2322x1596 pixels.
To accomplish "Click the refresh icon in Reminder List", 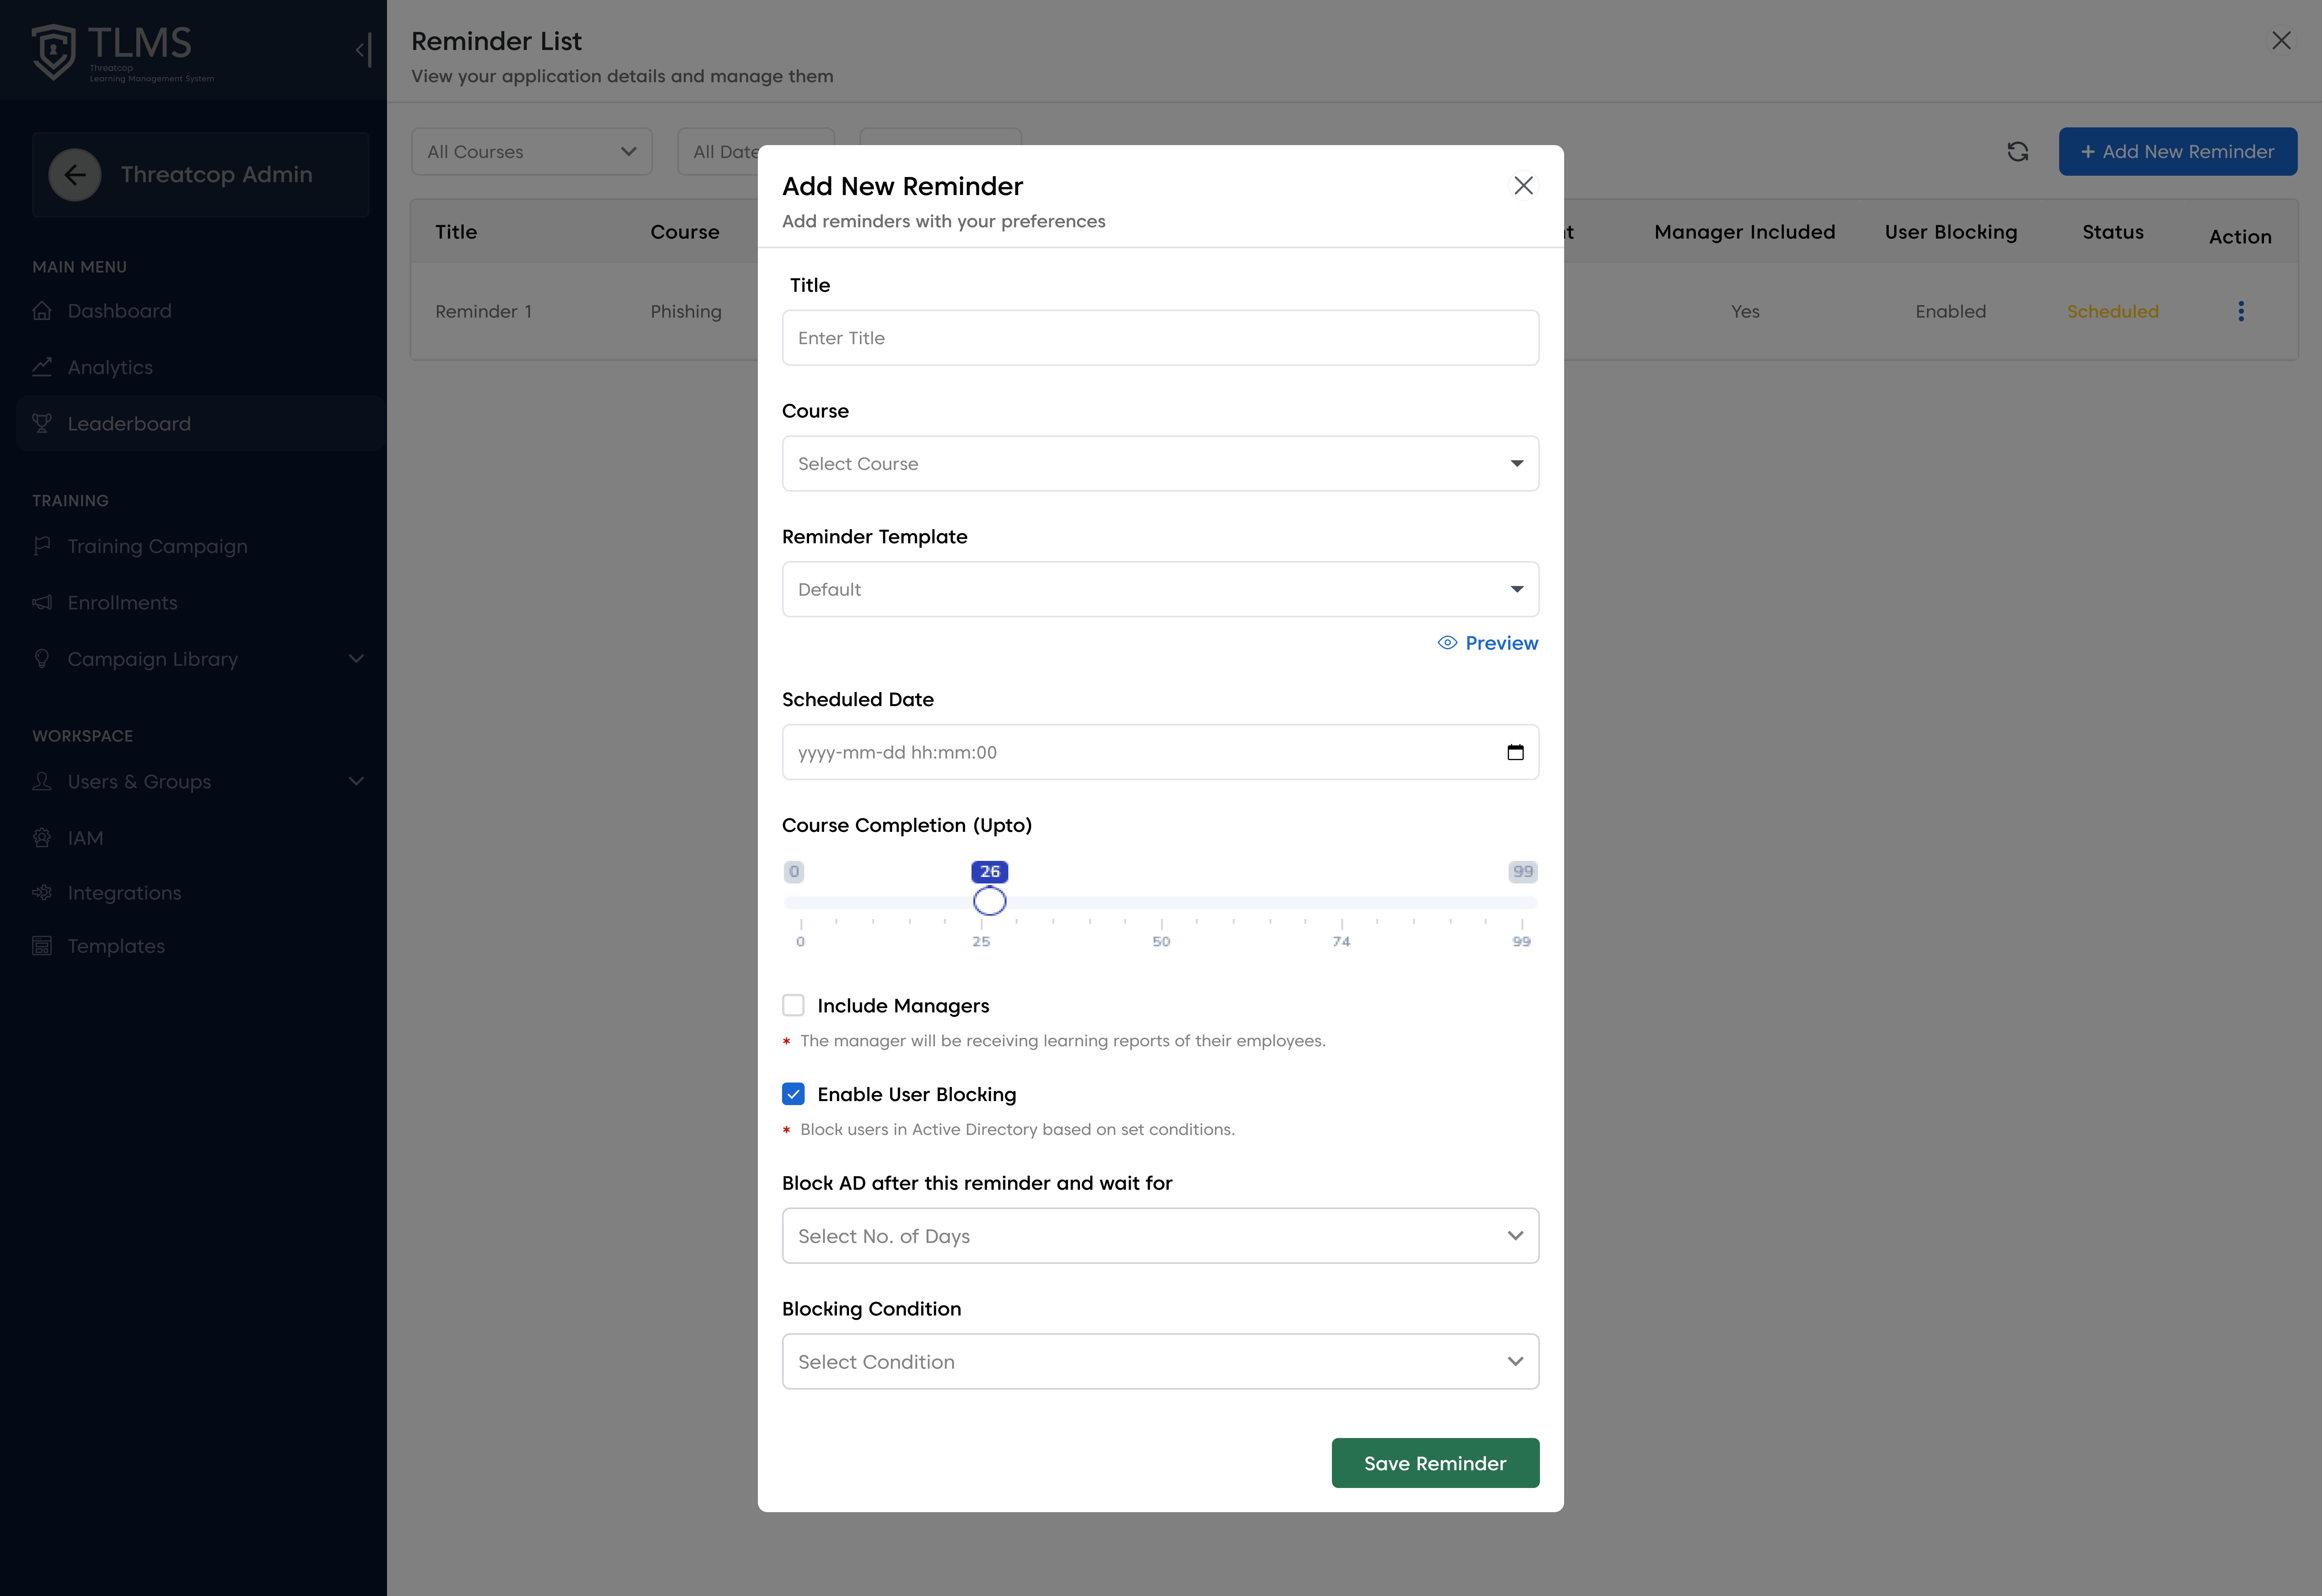I will [x=2018, y=151].
